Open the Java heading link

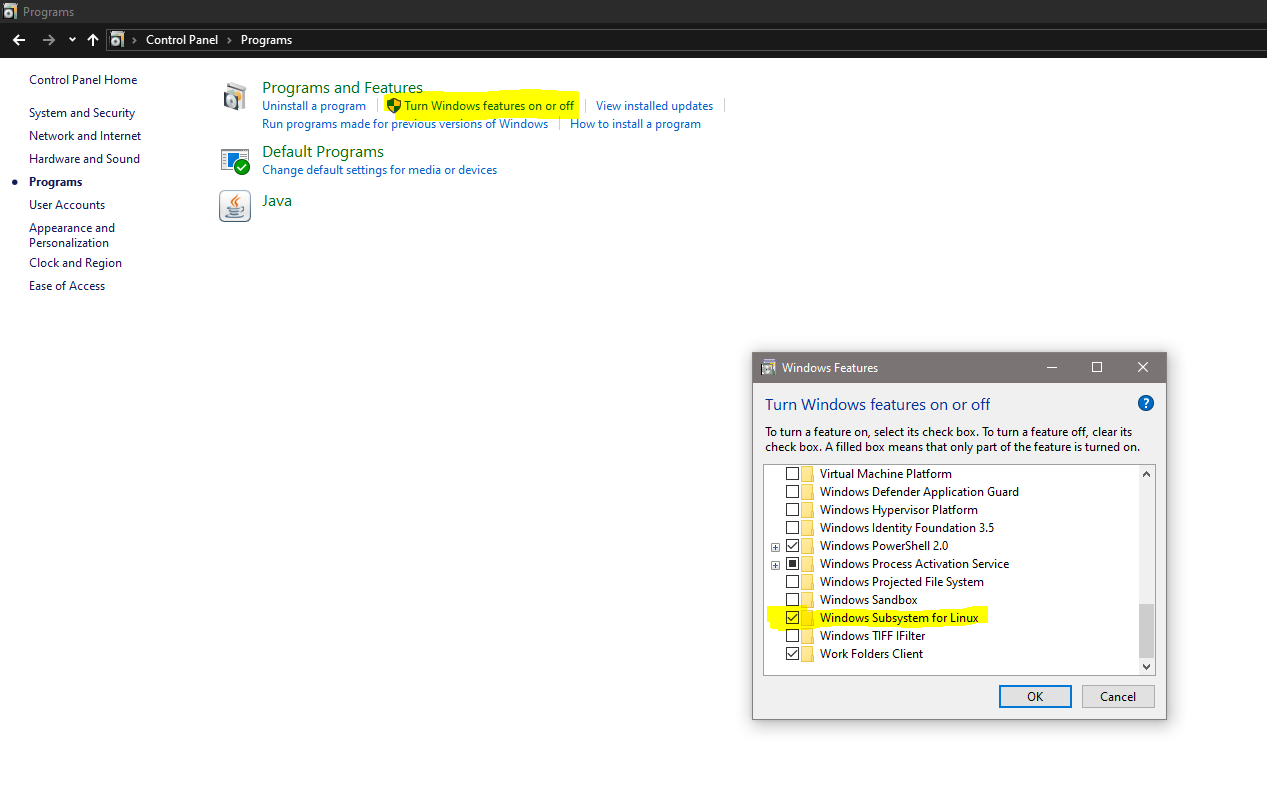coord(277,201)
